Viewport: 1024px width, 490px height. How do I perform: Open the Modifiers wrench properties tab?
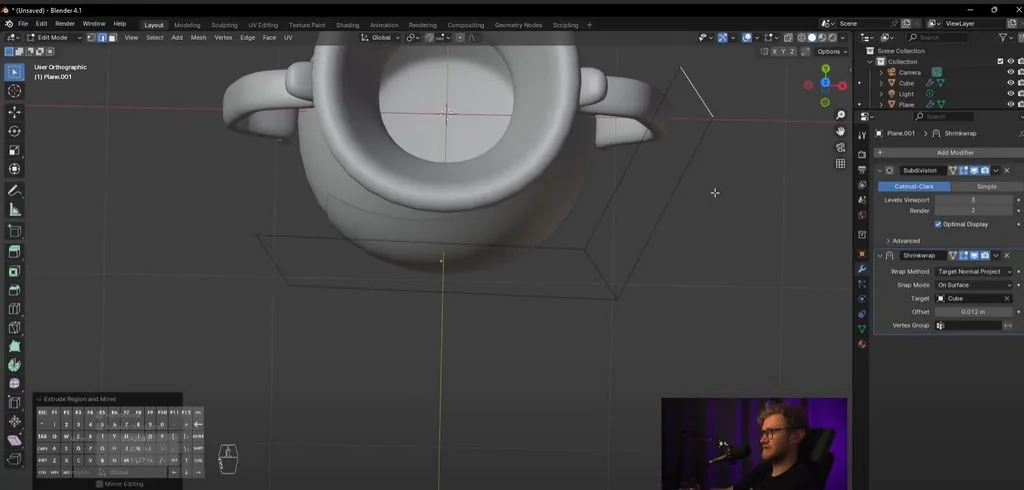(862, 269)
